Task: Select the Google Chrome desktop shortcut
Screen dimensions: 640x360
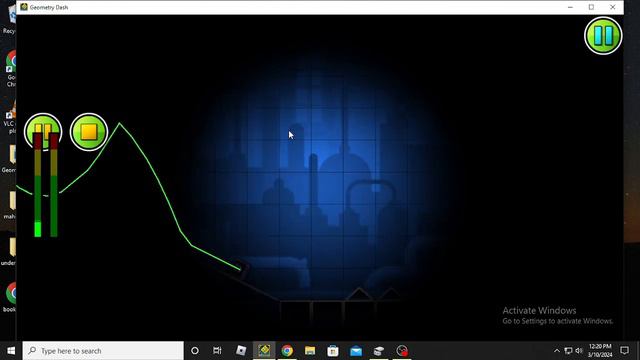Action: click(x=11, y=67)
